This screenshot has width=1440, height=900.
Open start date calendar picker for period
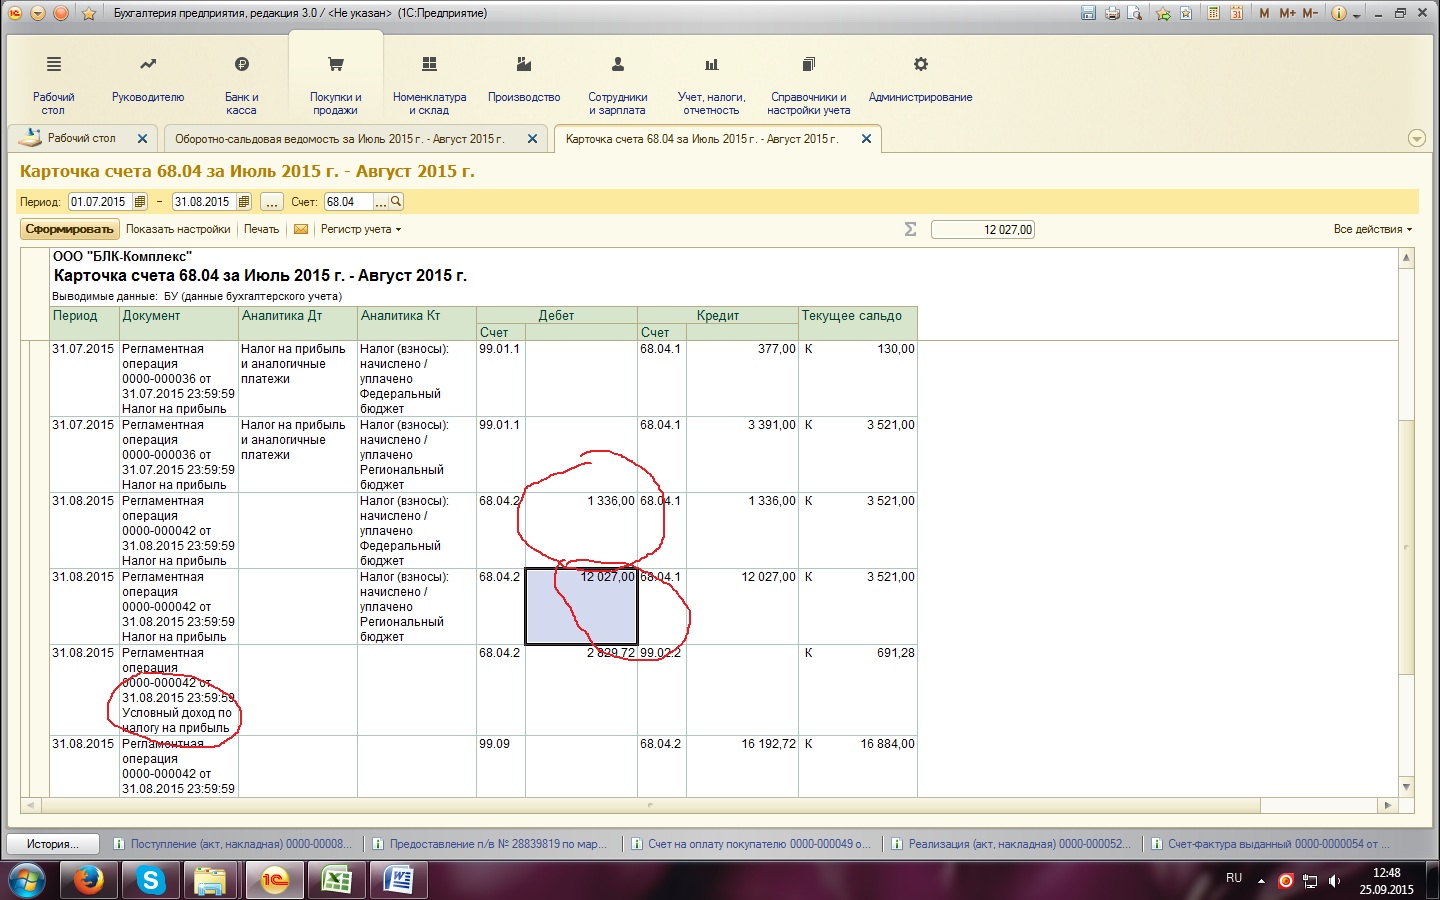[140, 202]
